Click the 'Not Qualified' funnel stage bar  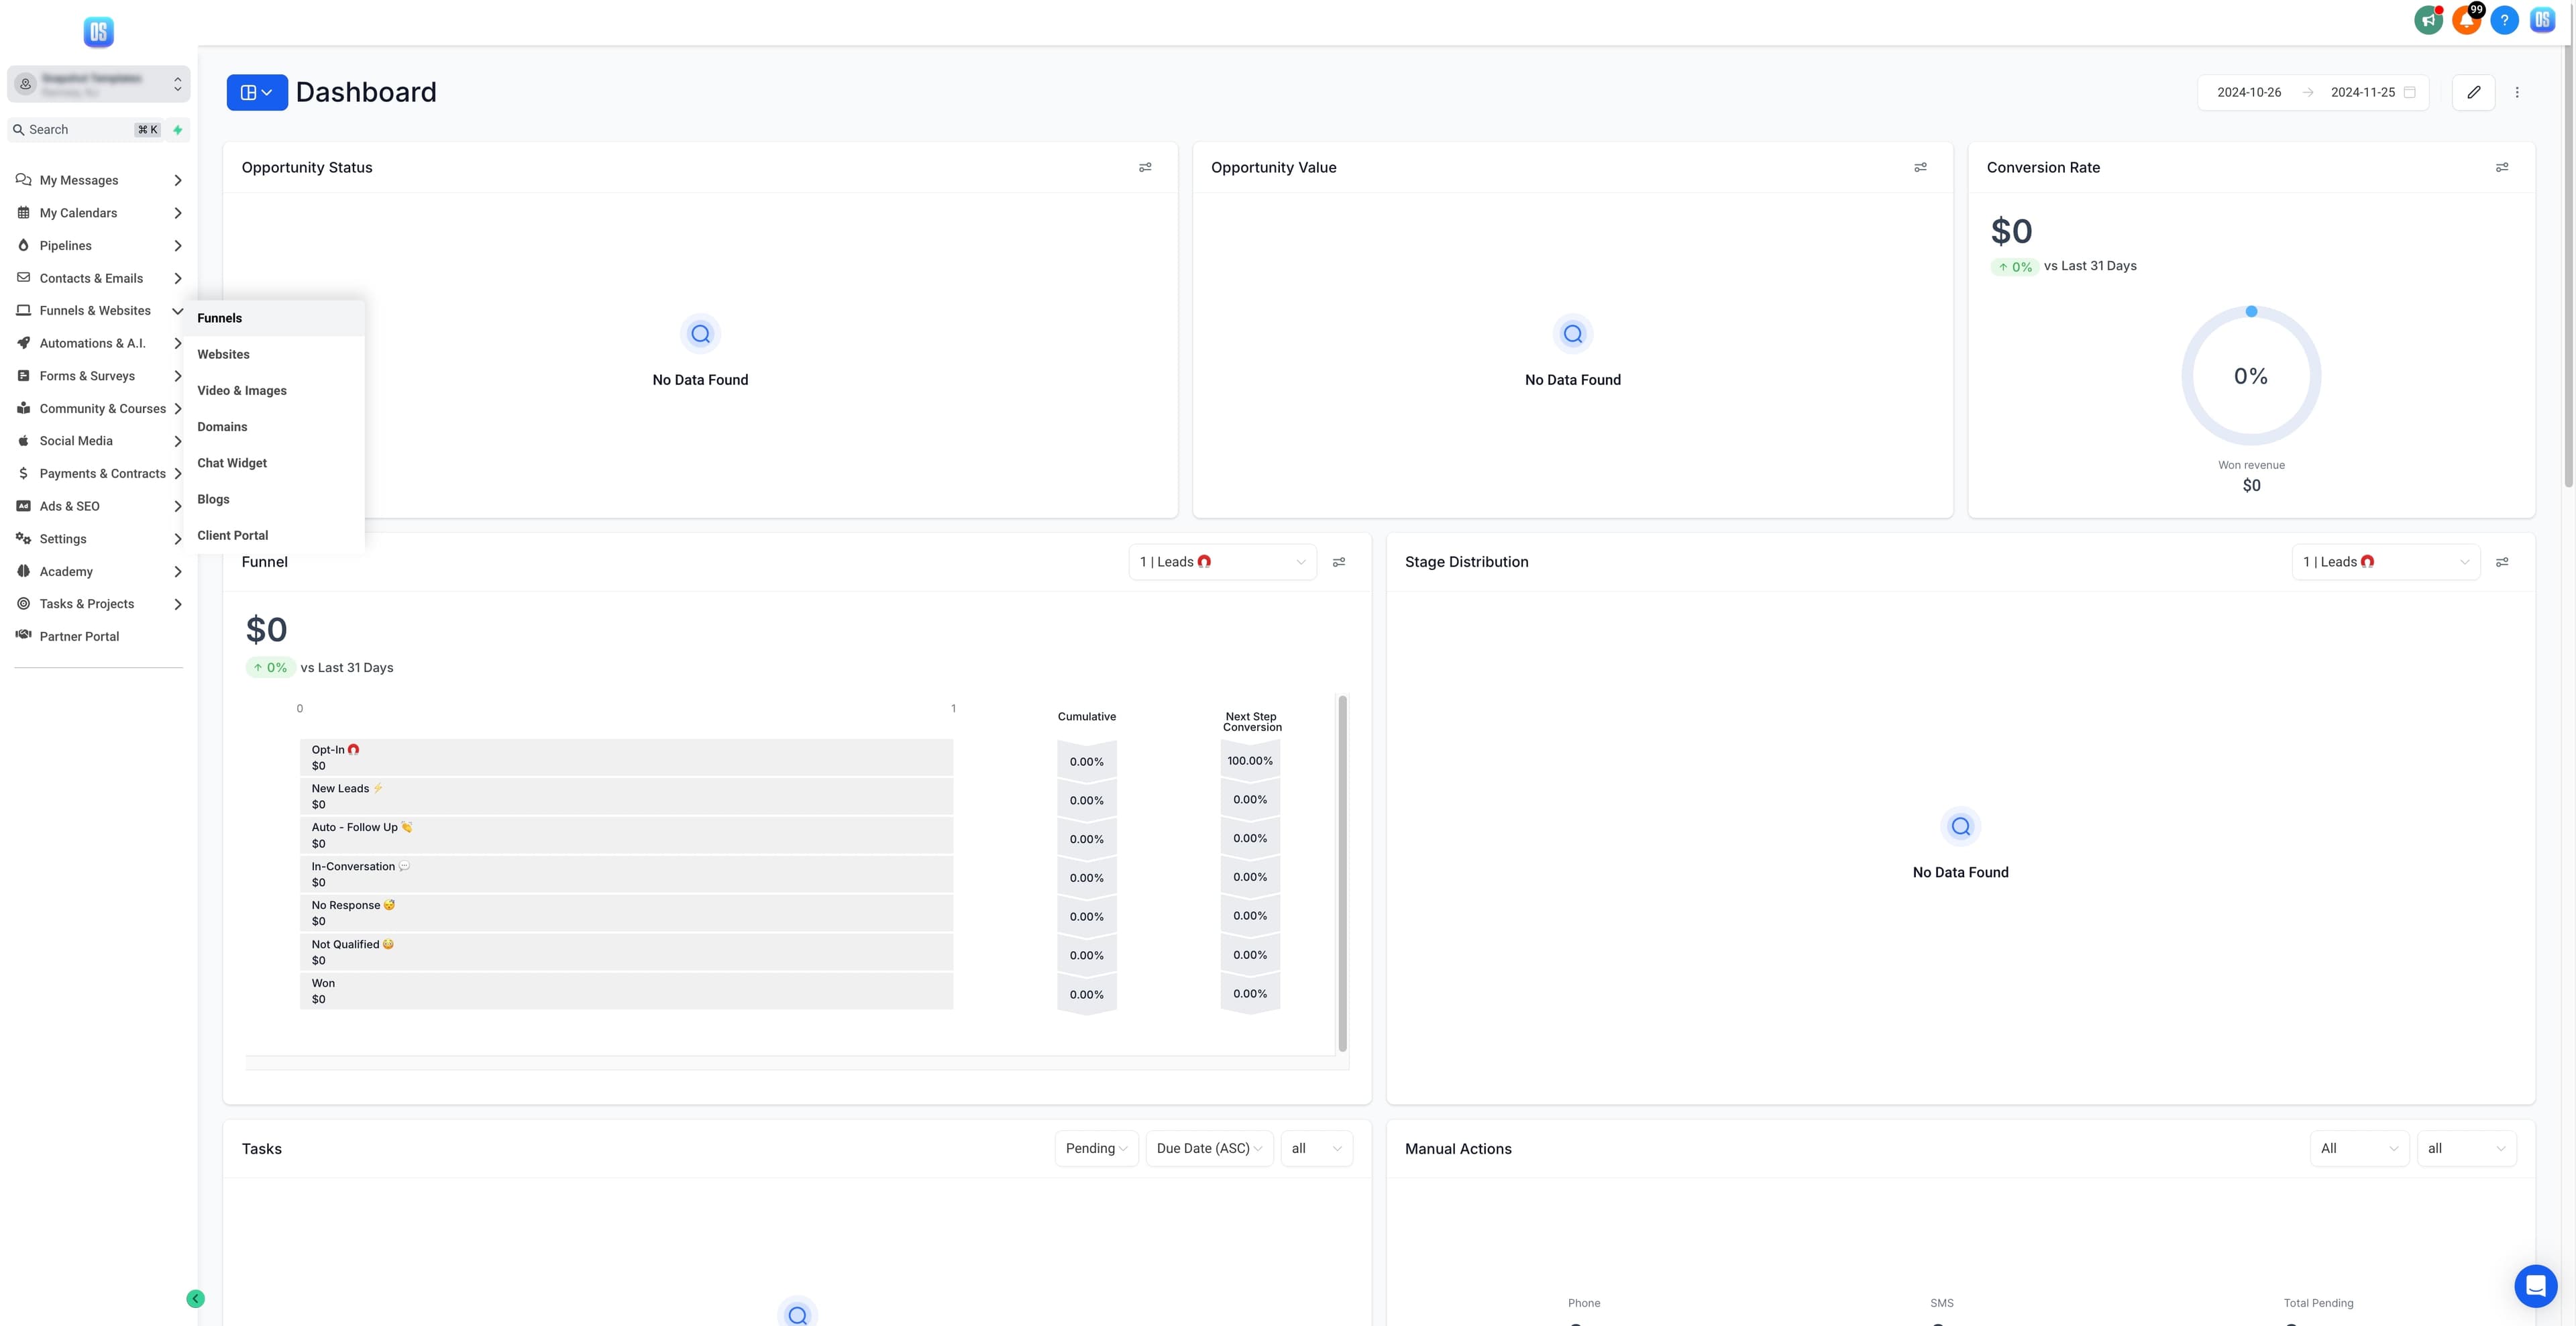pyautogui.click(x=626, y=952)
